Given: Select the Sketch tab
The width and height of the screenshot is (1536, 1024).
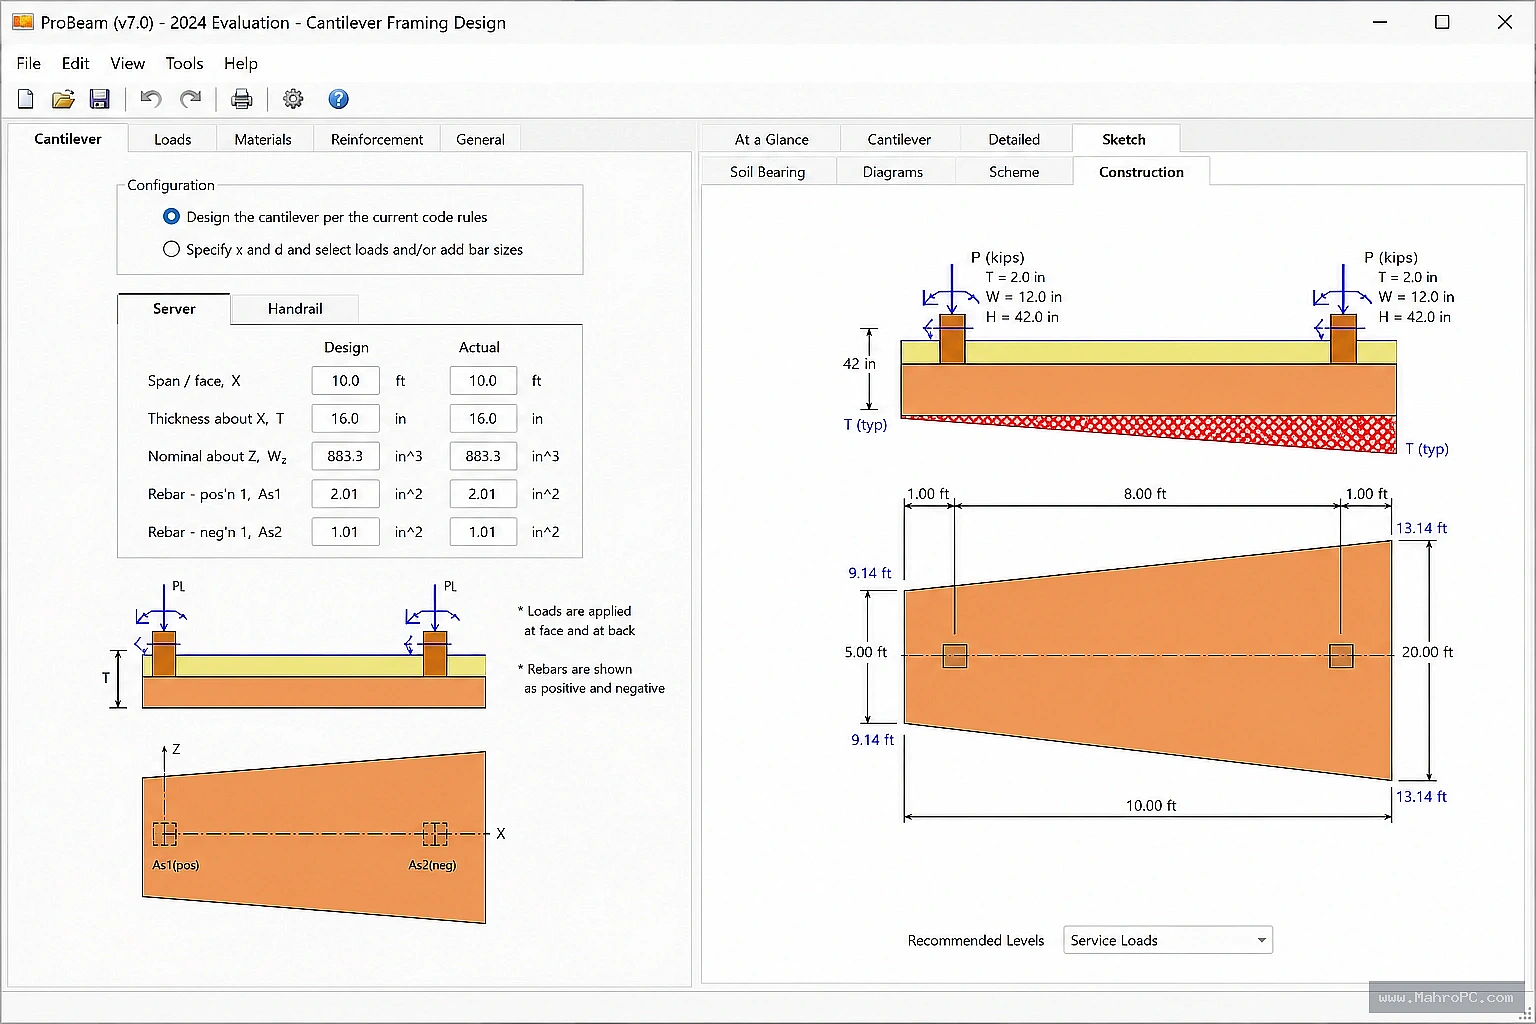Looking at the screenshot, I should pyautogui.click(x=1124, y=139).
